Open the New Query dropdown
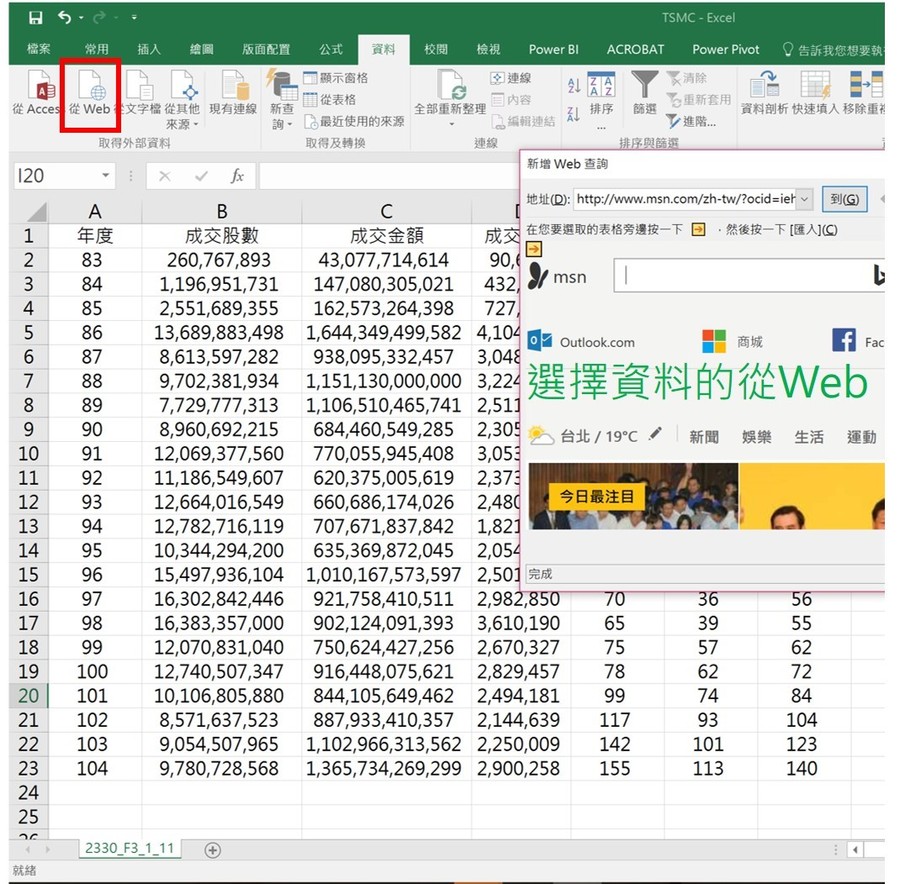The width and height of the screenshot is (900, 884). tap(281, 99)
